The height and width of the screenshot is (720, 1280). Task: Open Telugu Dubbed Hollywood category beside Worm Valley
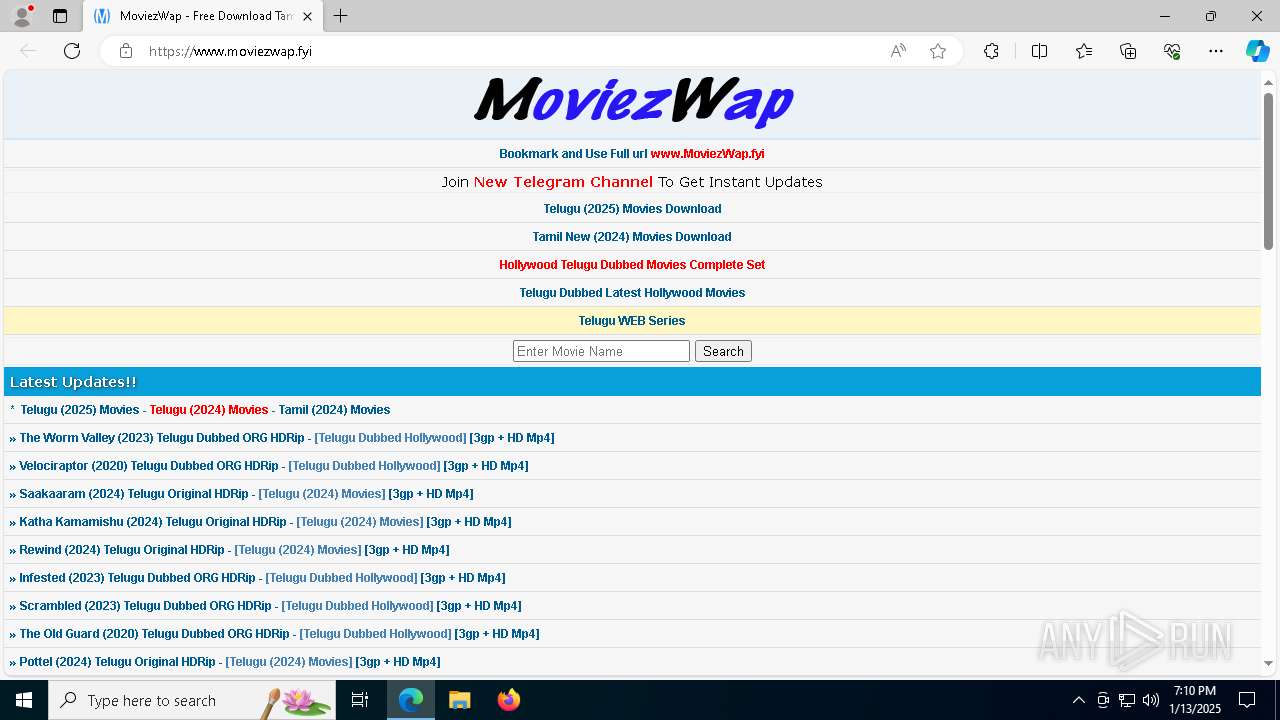pyautogui.click(x=390, y=438)
